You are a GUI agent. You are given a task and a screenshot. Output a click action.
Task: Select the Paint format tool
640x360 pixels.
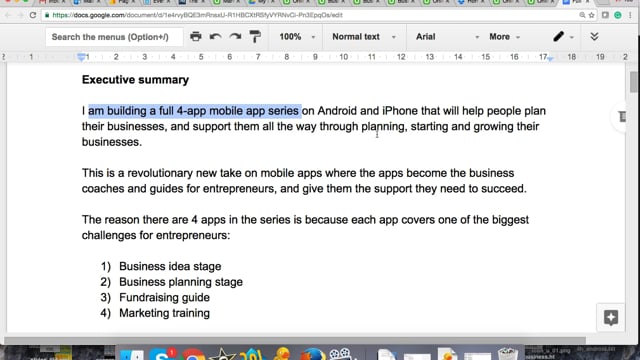[x=255, y=37]
